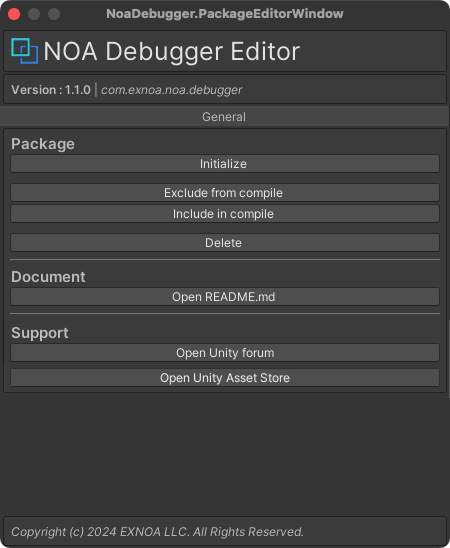Choose Include in compile

point(225,214)
